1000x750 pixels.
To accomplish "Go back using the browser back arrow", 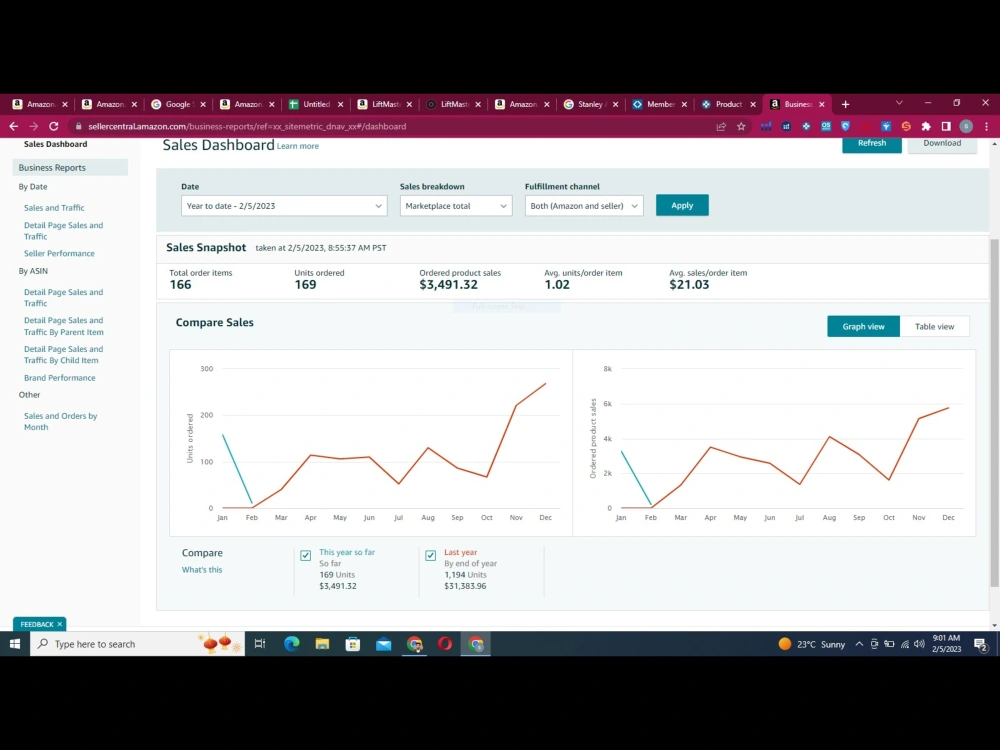I will click(x=13, y=126).
